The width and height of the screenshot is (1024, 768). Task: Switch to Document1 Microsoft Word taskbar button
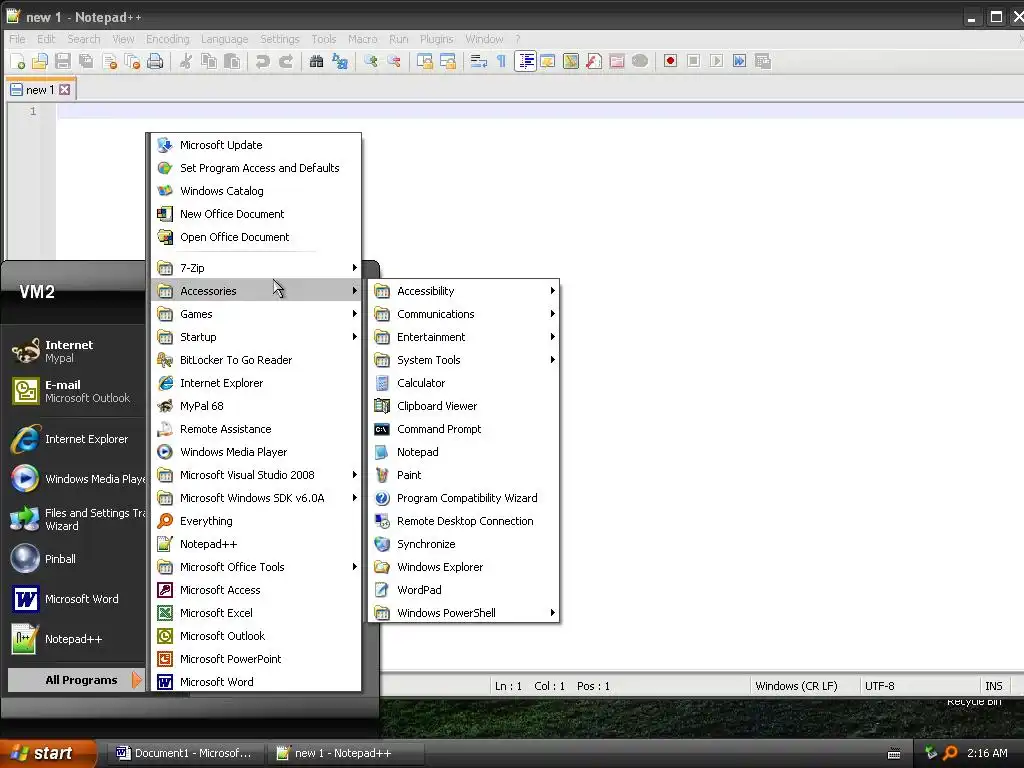[x=187, y=753]
